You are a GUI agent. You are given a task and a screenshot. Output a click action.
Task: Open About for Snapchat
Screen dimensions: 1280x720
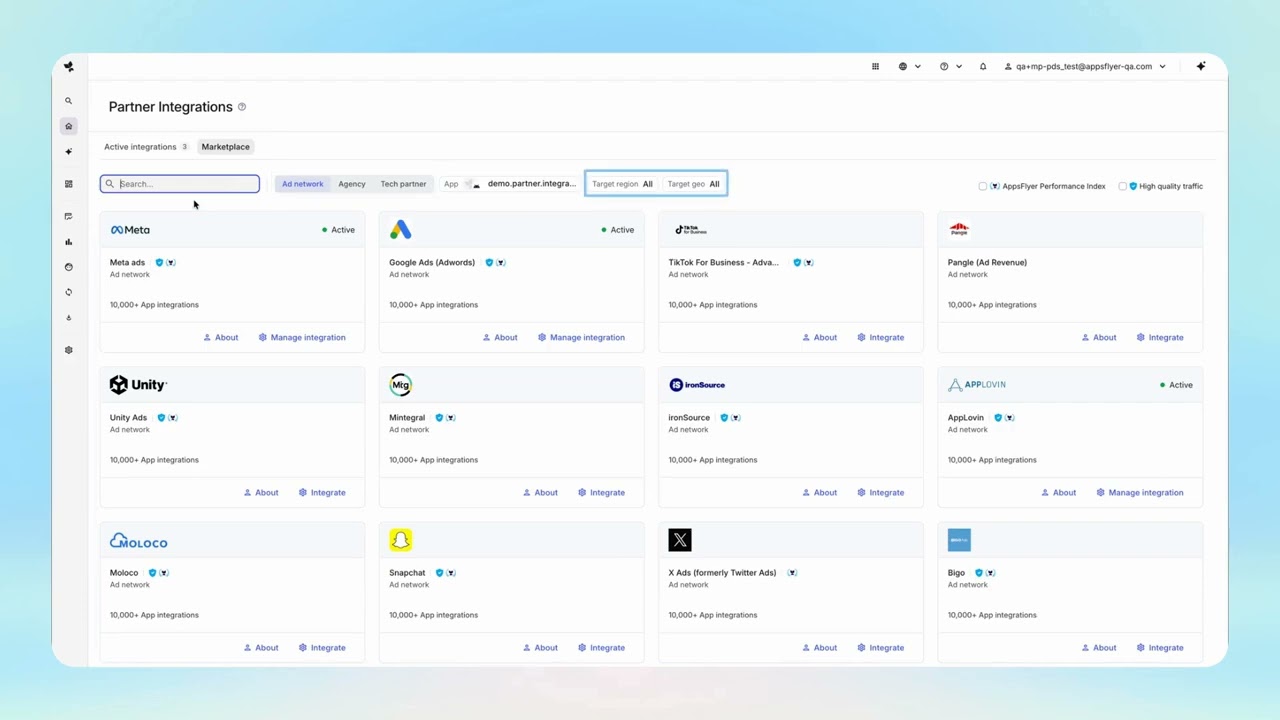[540, 648]
